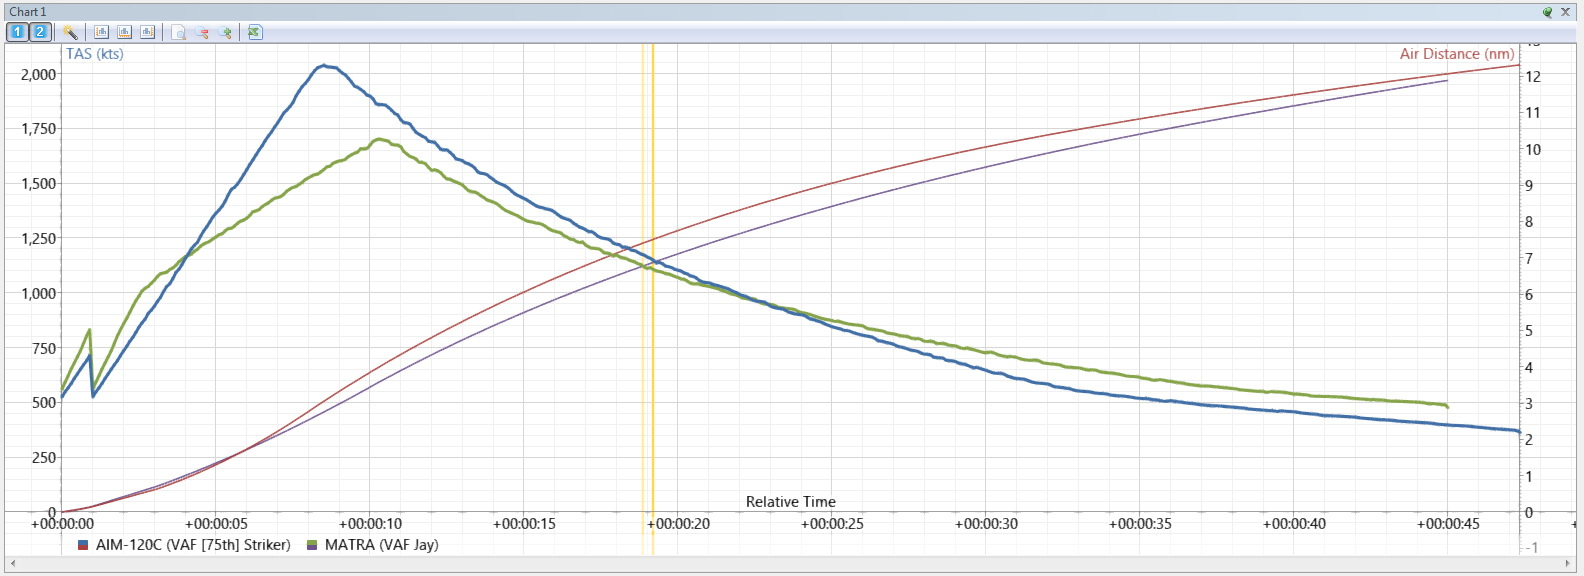Click the +00:00:10 time axis label
The height and width of the screenshot is (576, 1584).
371,524
